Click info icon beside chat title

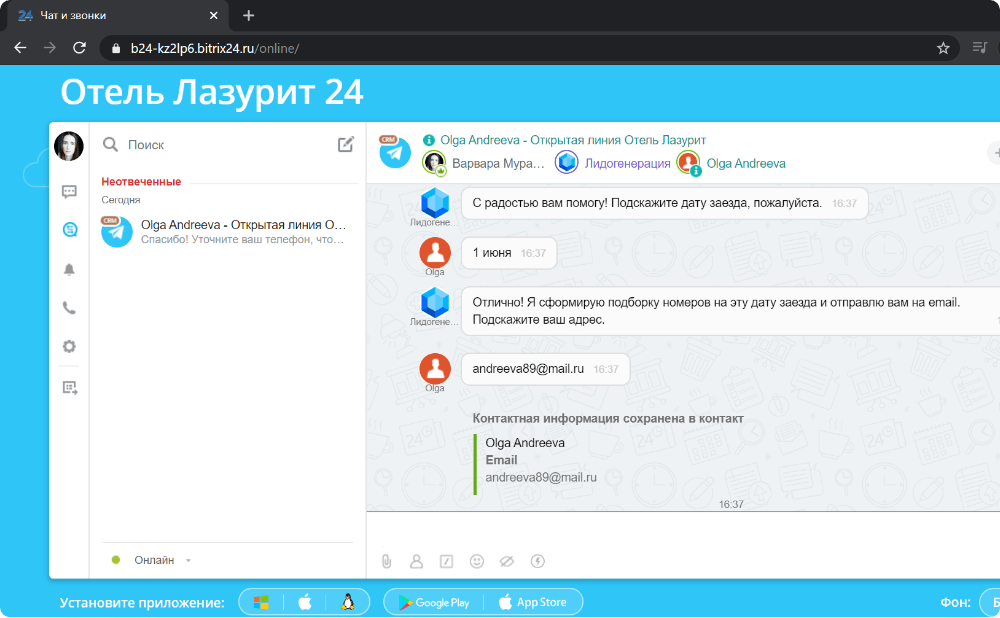click(x=429, y=140)
